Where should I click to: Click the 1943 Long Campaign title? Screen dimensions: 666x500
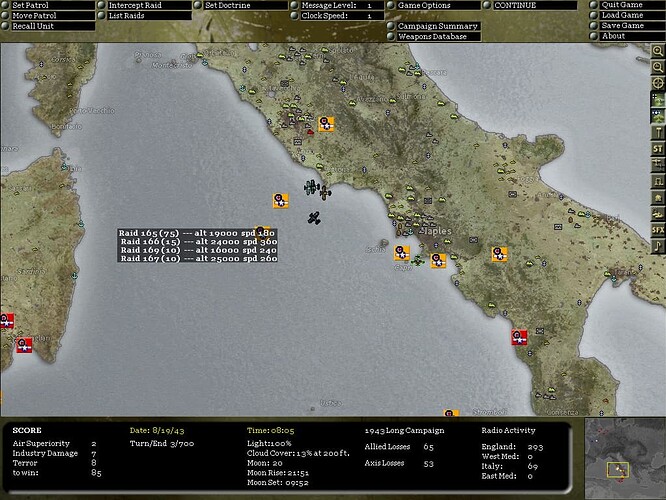point(404,430)
